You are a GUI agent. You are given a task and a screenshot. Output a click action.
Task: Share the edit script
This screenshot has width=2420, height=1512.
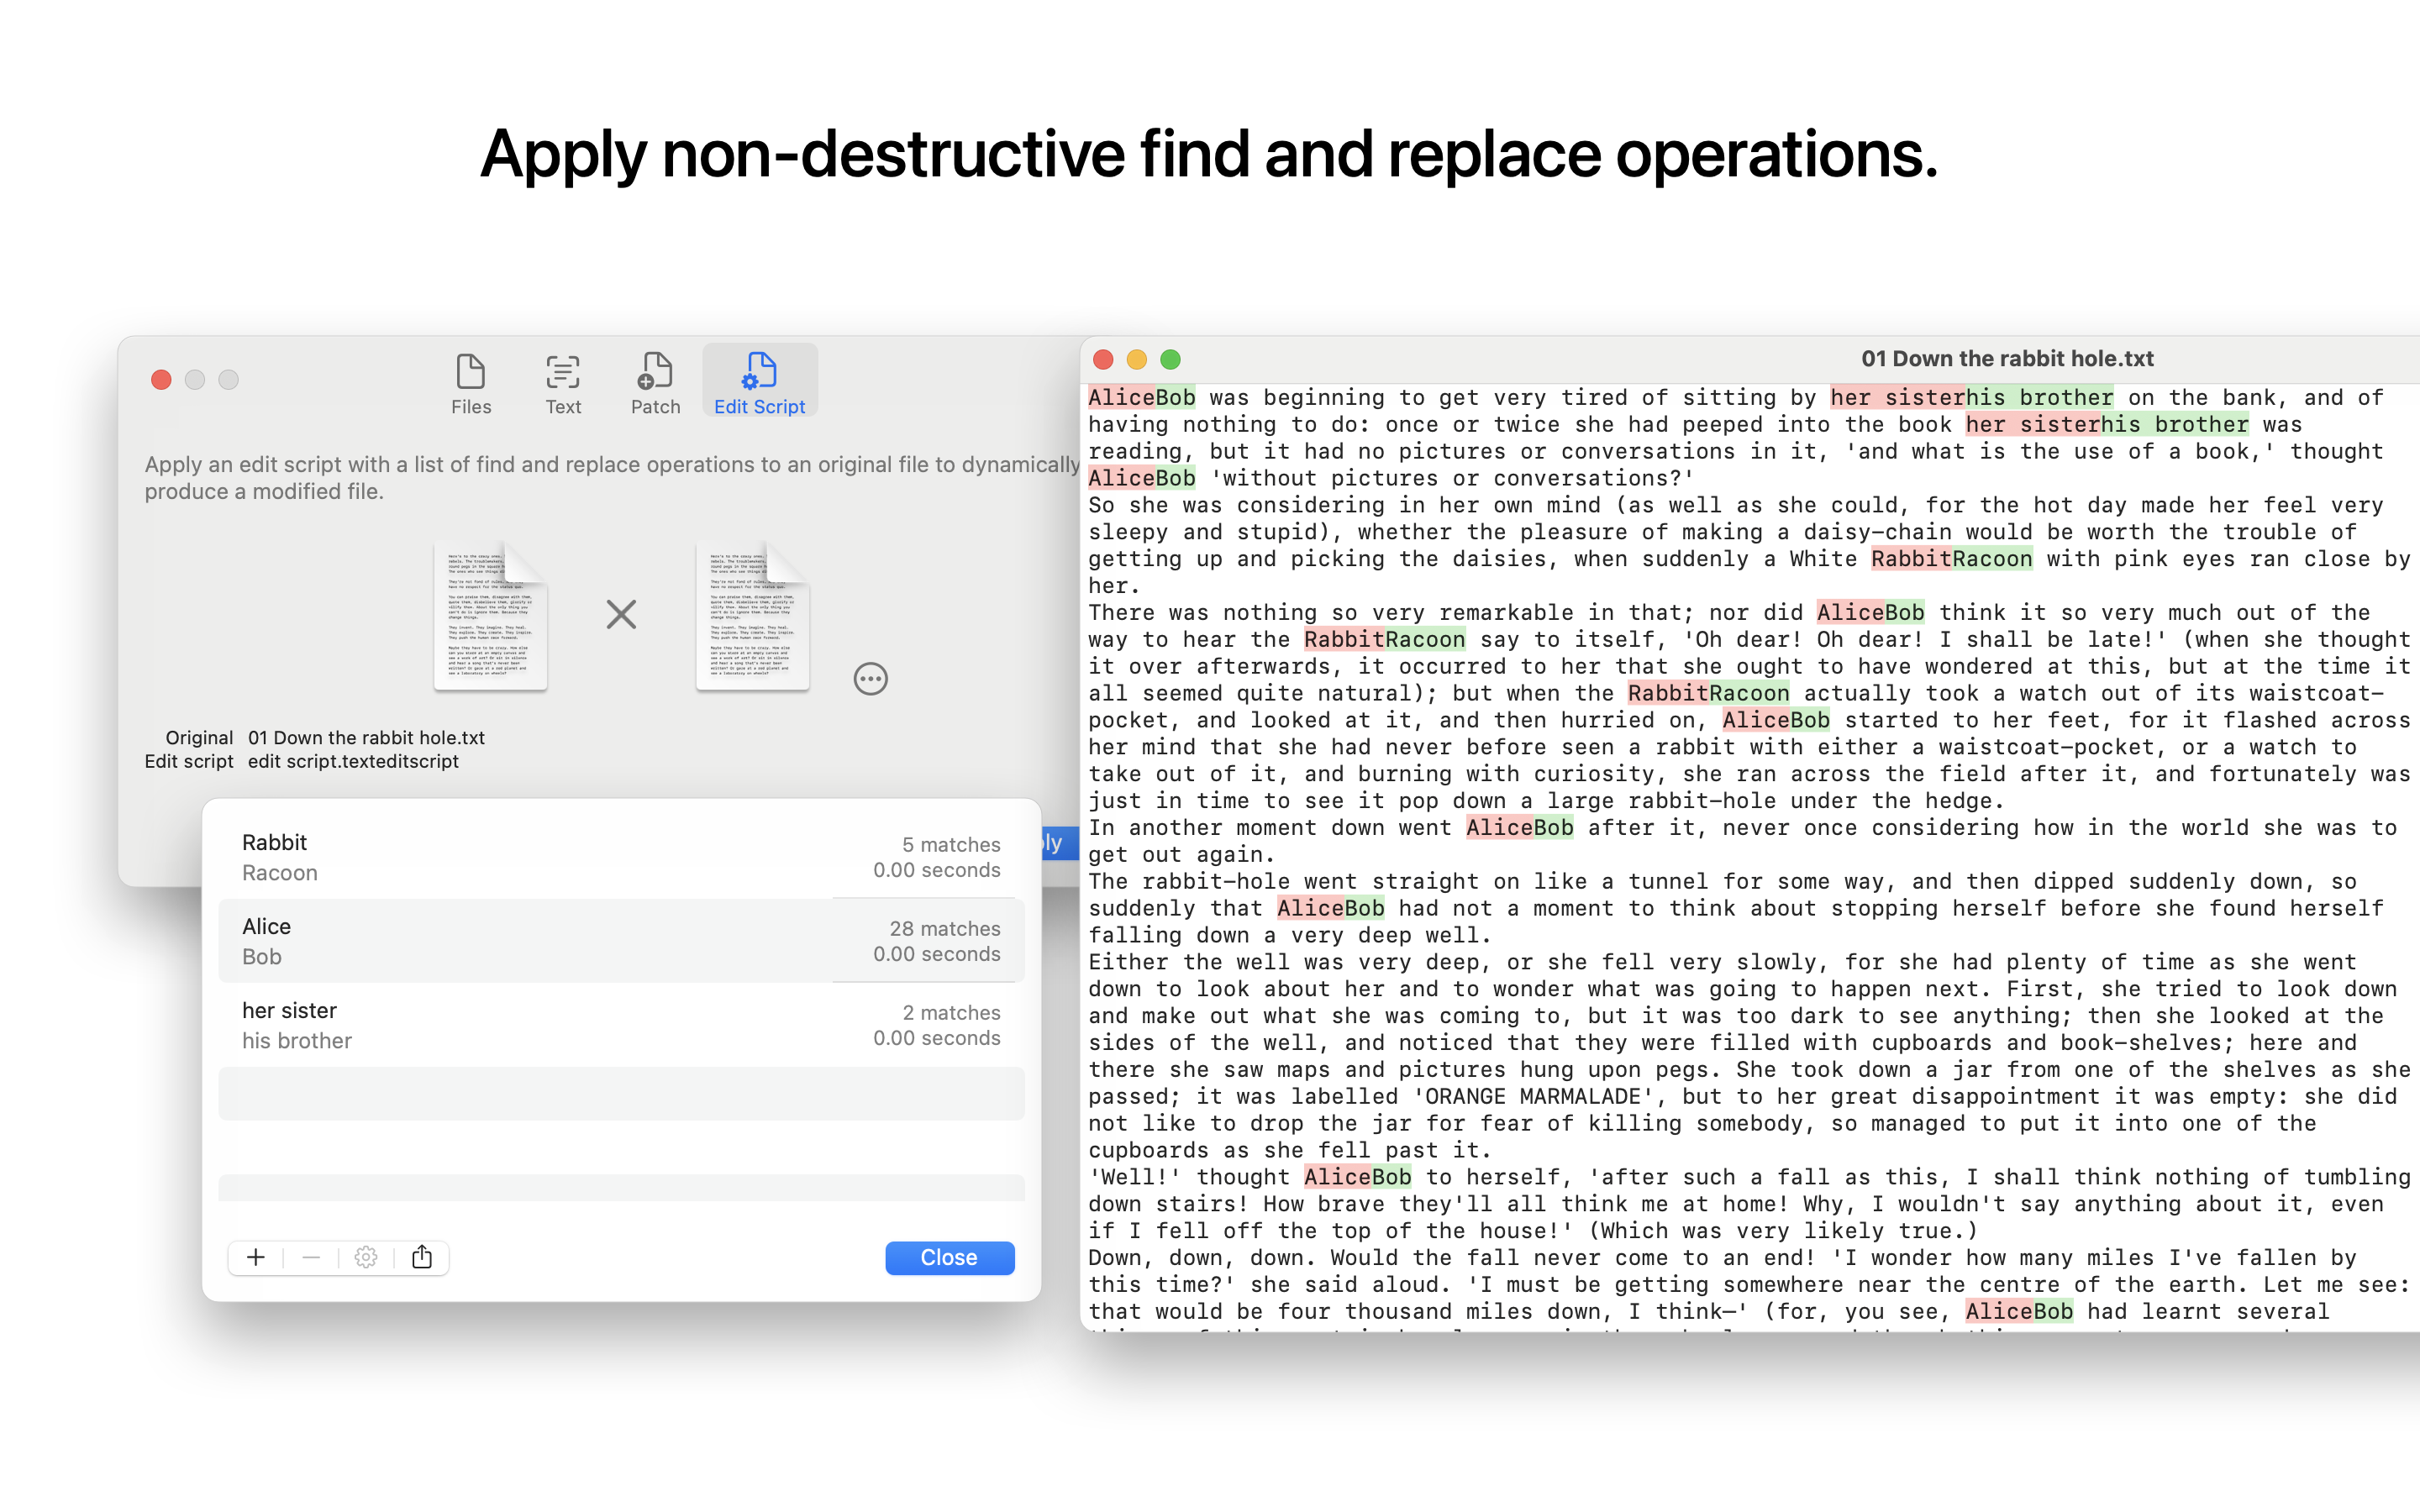pos(422,1257)
